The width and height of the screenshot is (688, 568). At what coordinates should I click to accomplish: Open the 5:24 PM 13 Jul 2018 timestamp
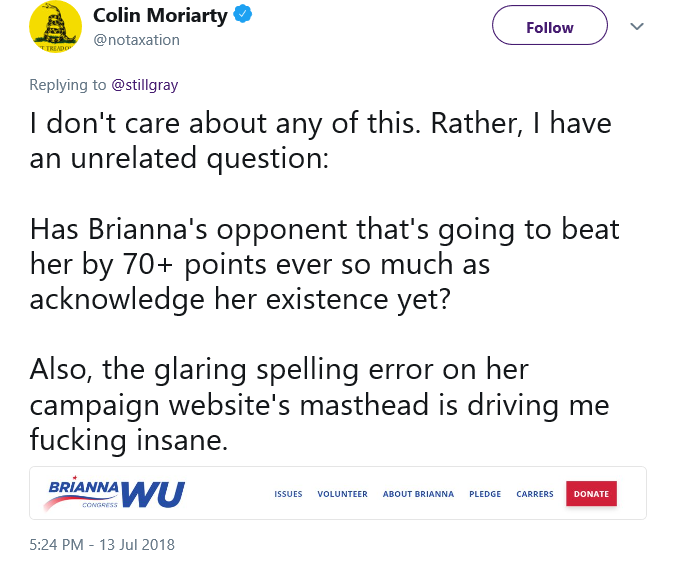(102, 544)
